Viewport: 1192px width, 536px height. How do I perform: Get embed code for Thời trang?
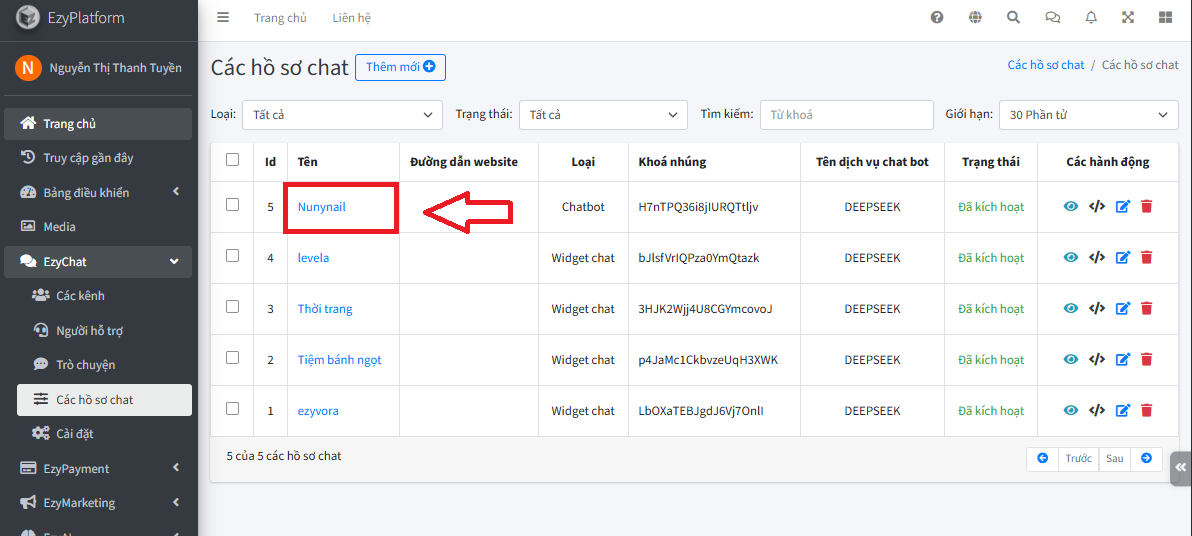point(1097,309)
